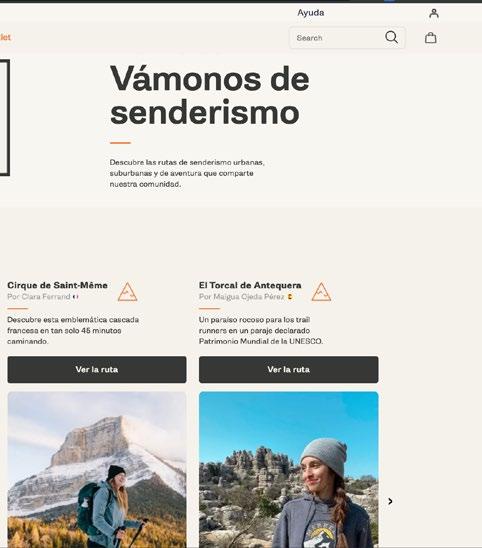Click the mountain icon beside Cirque de Saint-Même
Image resolution: width=482 pixels, height=548 pixels.
128,292
